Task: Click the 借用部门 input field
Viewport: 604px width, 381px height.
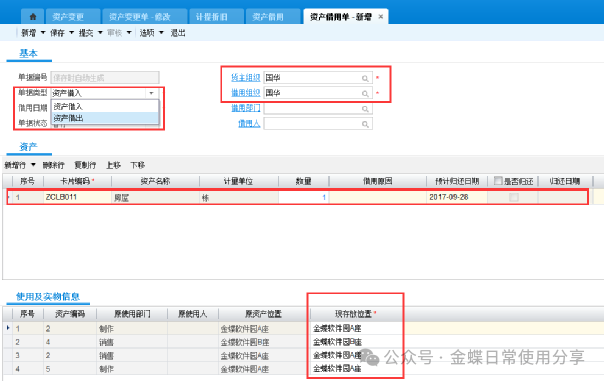Action: 318,109
